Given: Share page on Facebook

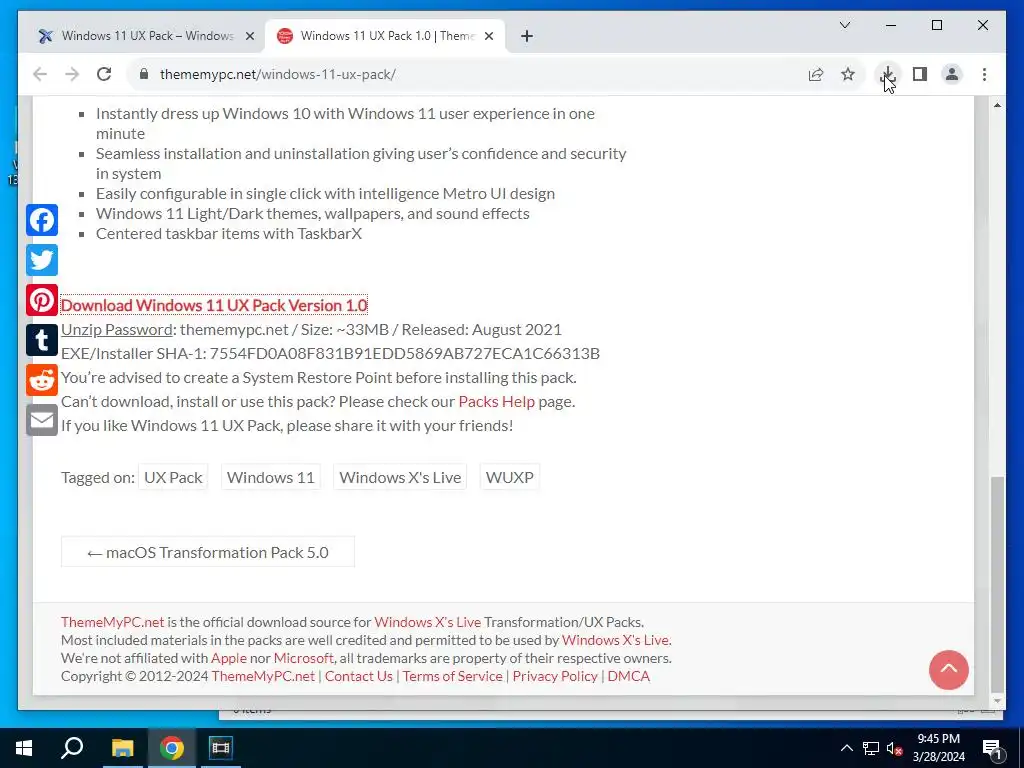Looking at the screenshot, I should coord(42,220).
